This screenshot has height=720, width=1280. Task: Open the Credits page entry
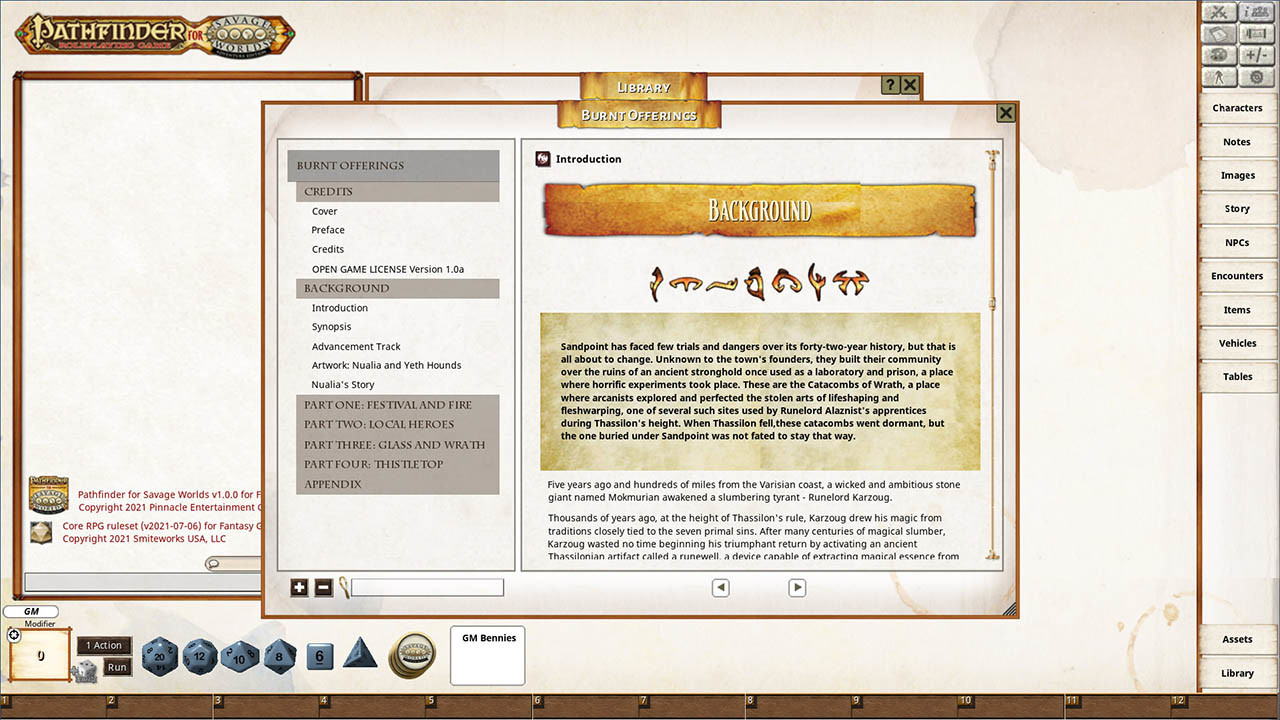pos(328,249)
